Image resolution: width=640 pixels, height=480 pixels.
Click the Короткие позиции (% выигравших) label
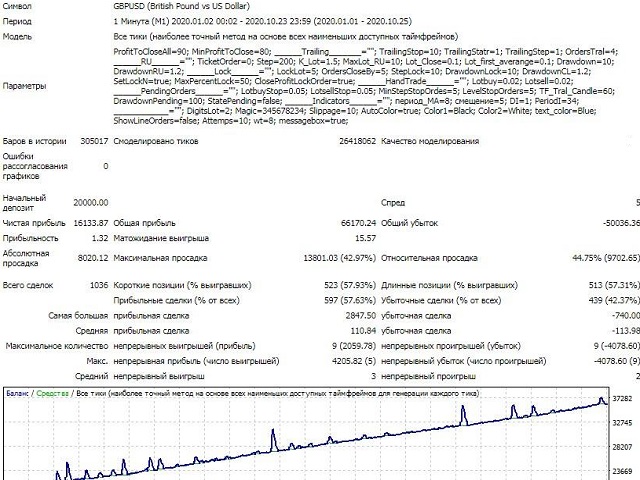point(182,286)
